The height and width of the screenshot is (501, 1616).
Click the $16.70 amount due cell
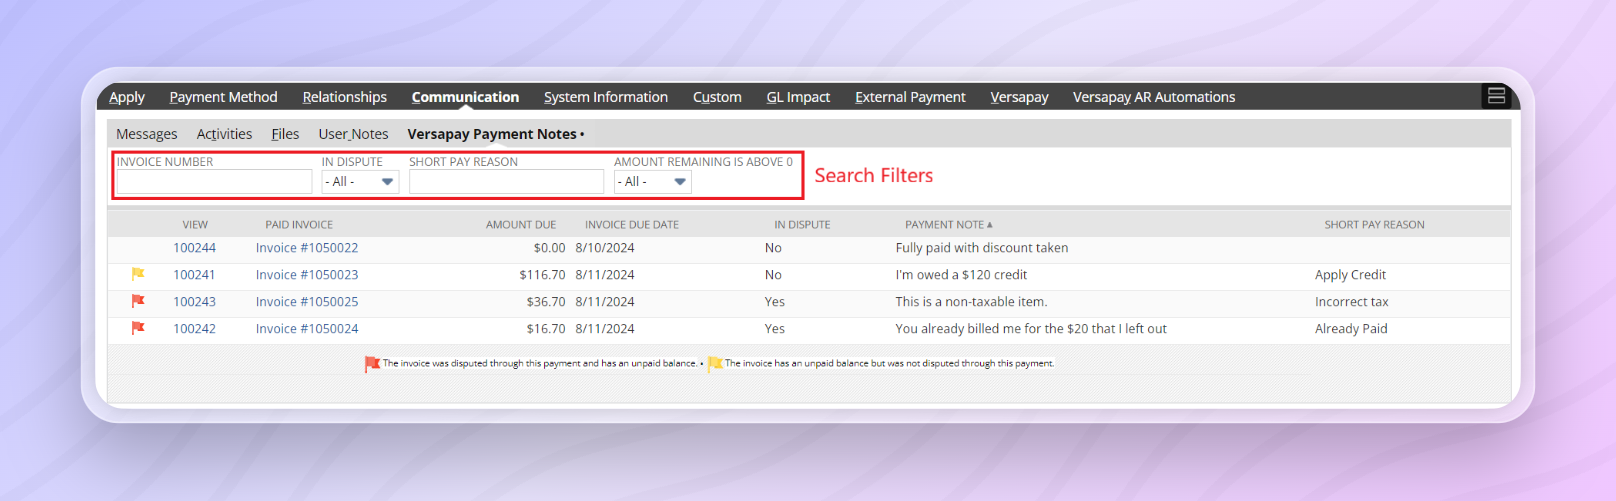click(x=546, y=328)
